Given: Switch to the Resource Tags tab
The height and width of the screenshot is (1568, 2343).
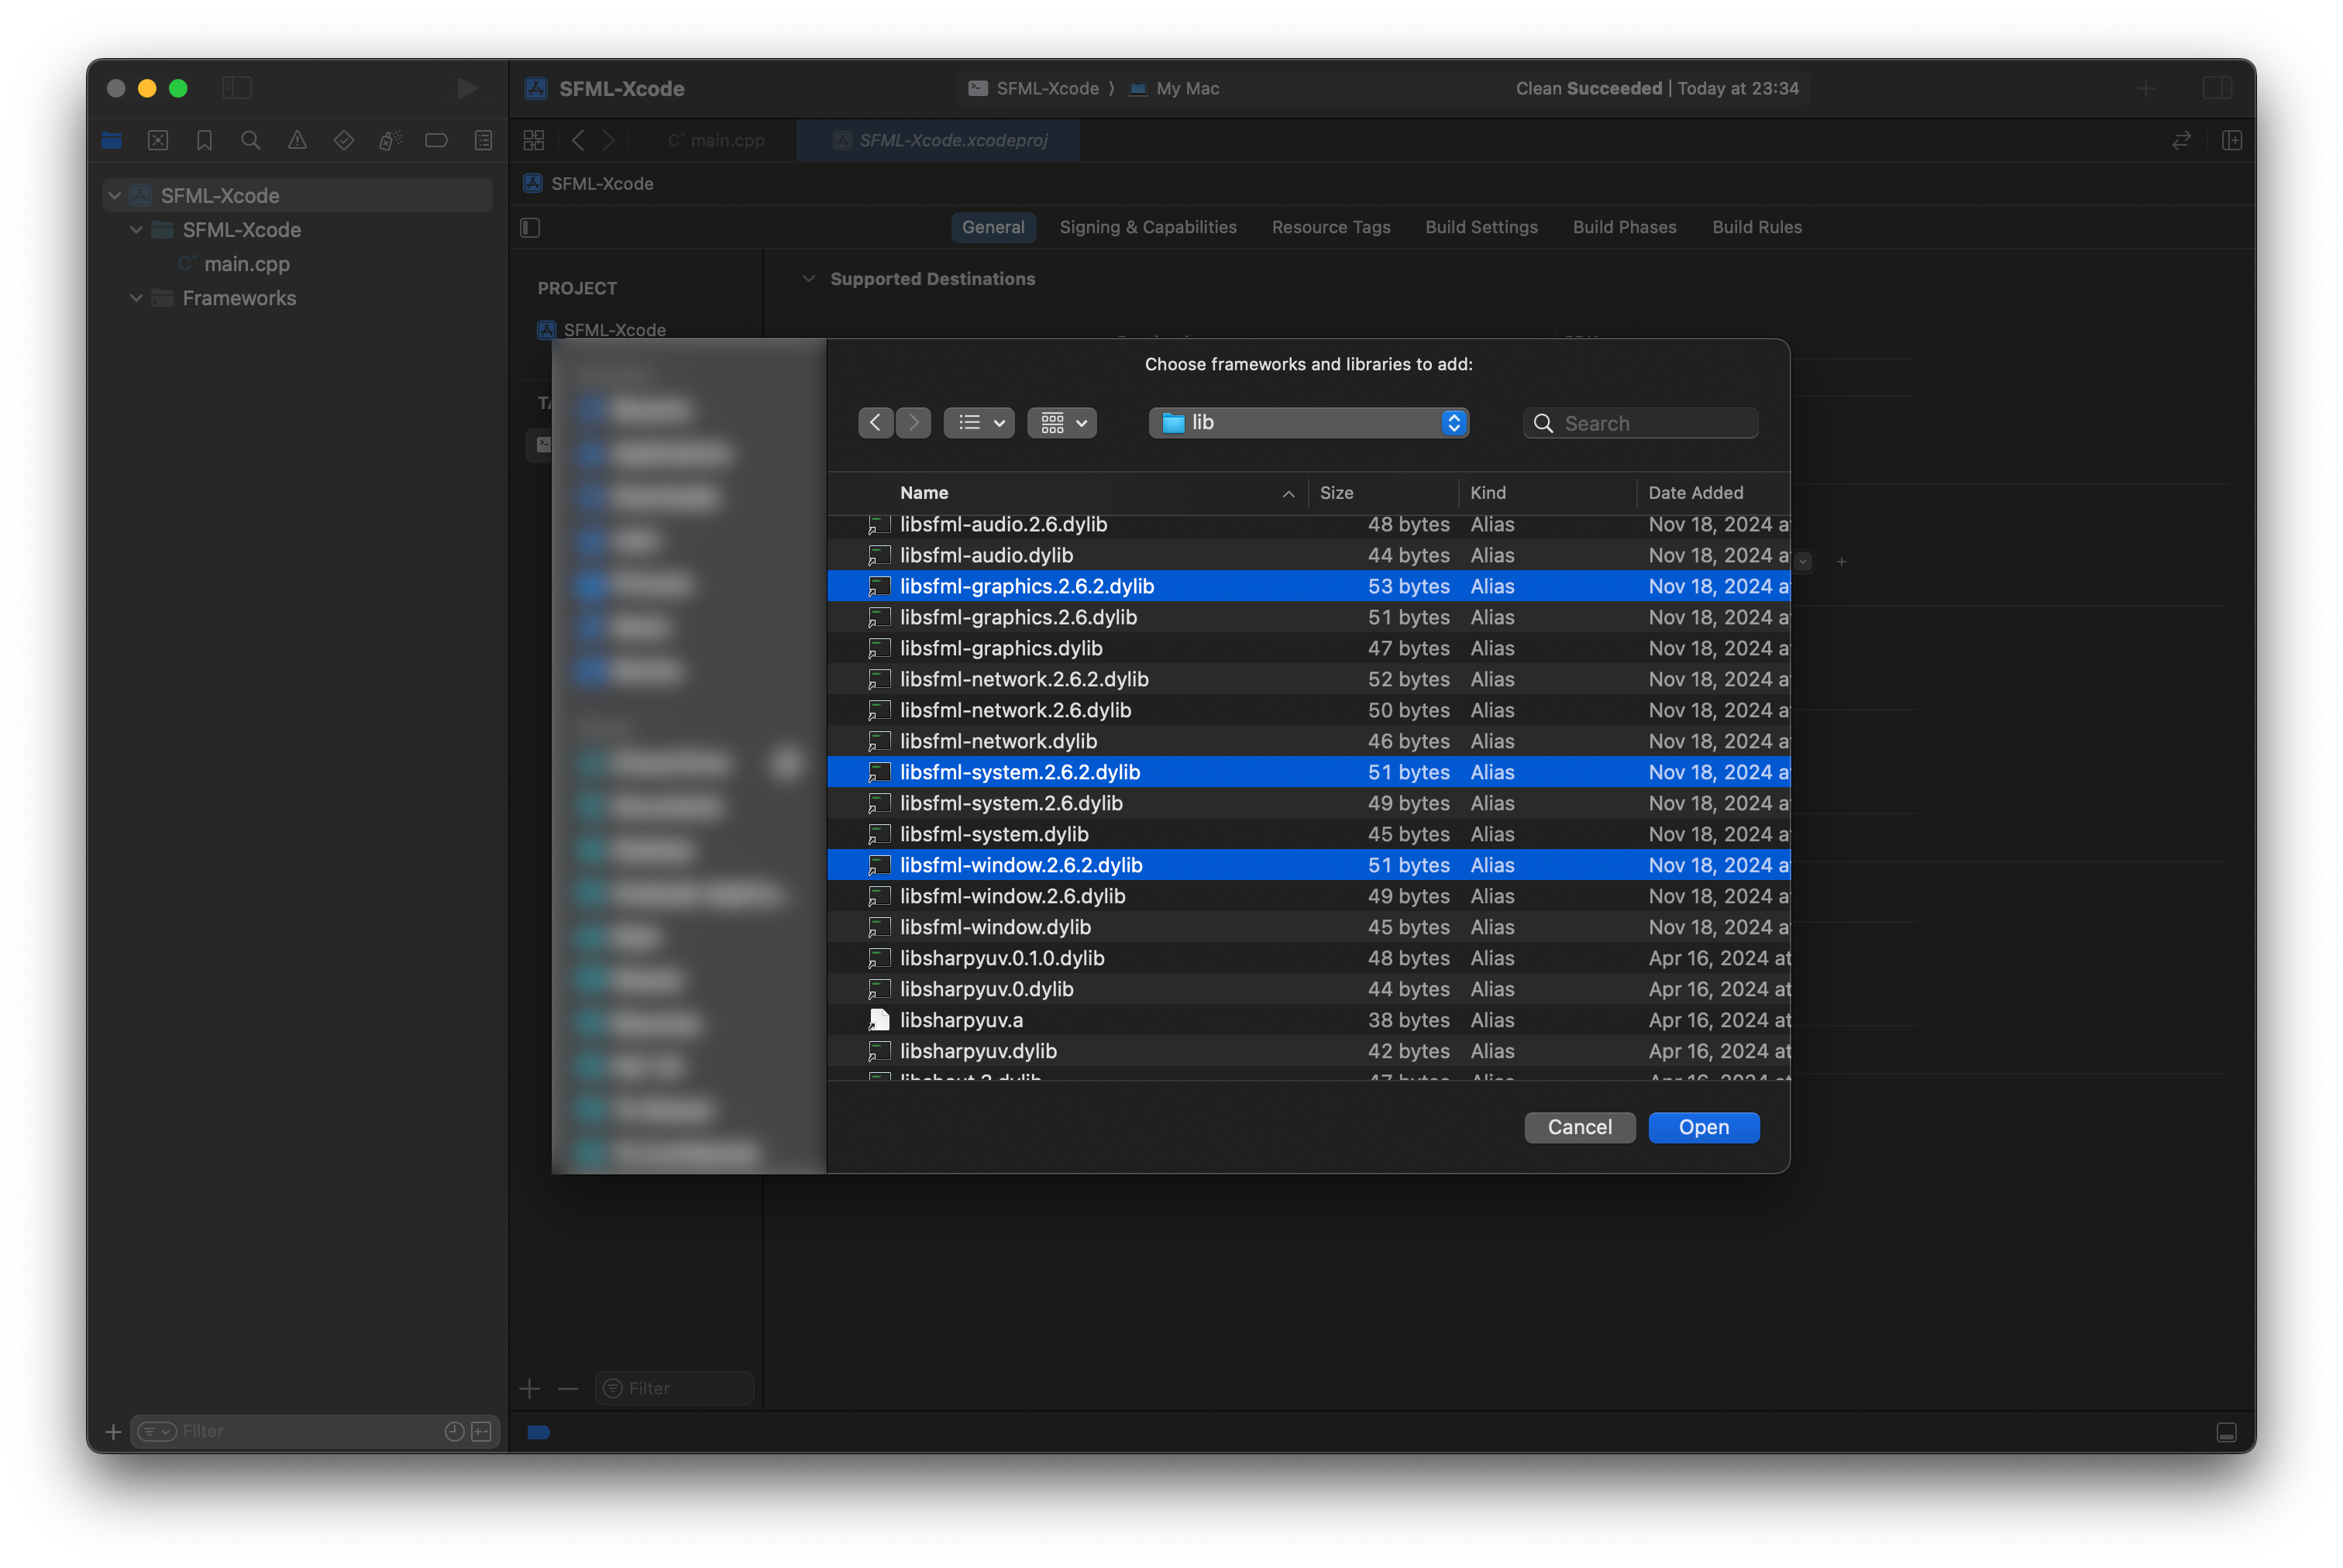Looking at the screenshot, I should coord(1331,227).
